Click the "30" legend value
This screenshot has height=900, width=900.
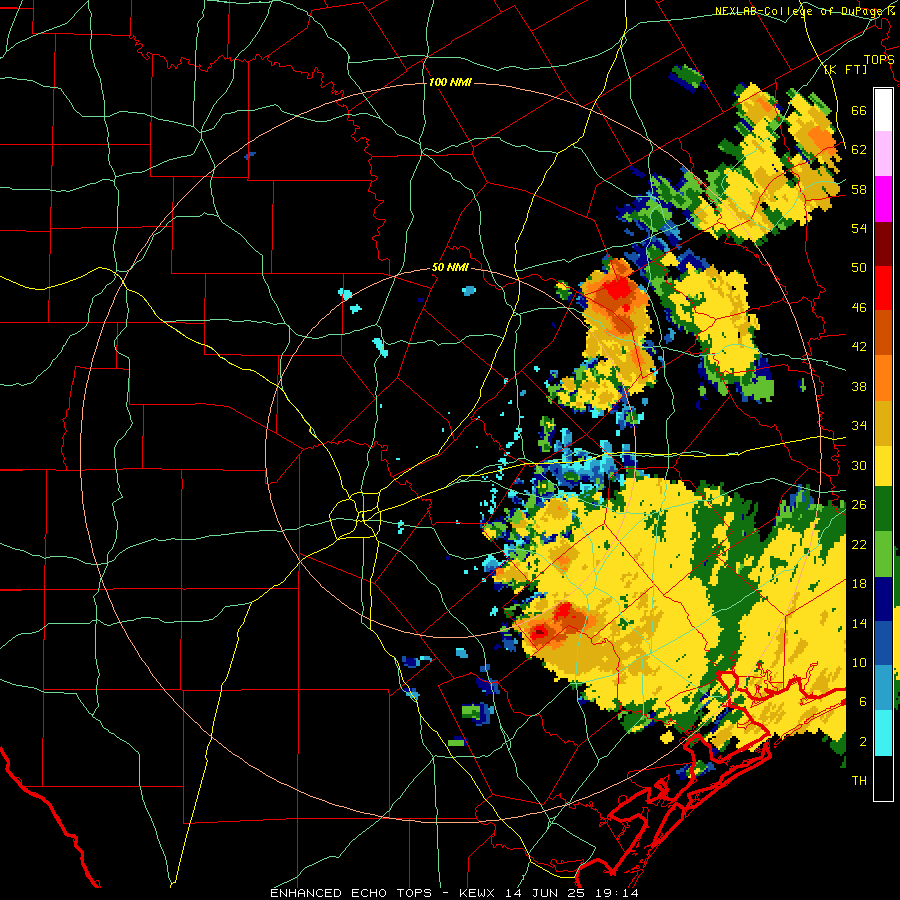(x=859, y=465)
